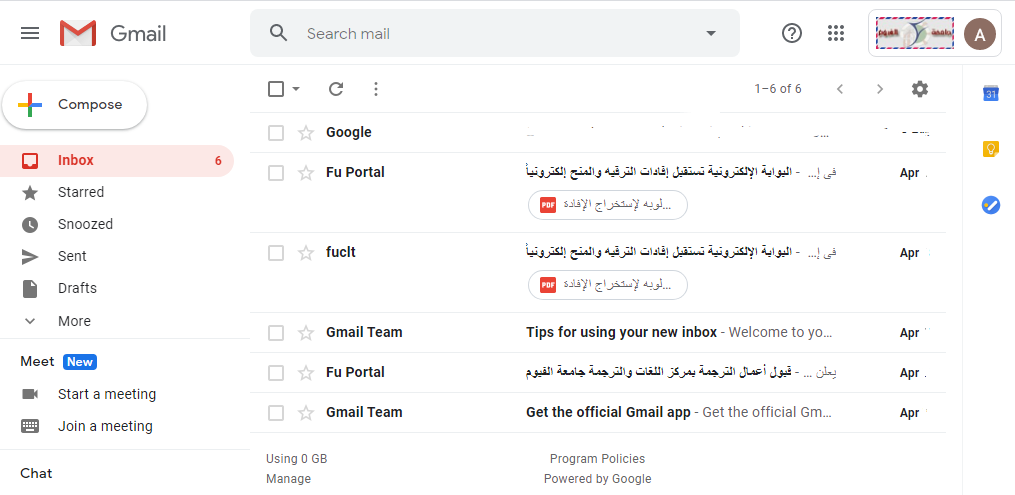Open PDF attachment in first Fu Portal email
This screenshot has width=1015, height=495.
point(608,205)
